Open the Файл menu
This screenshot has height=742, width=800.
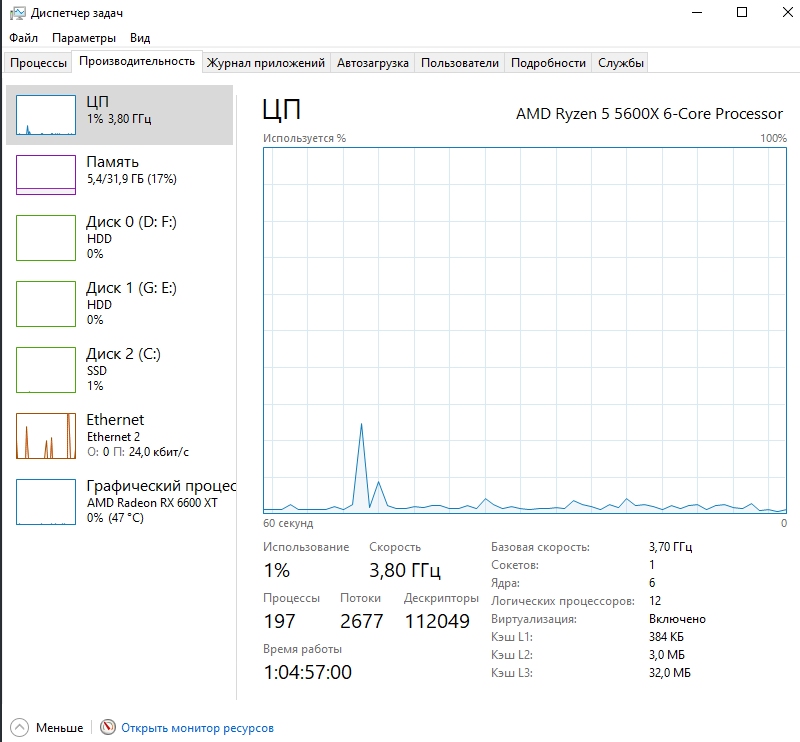coord(23,38)
